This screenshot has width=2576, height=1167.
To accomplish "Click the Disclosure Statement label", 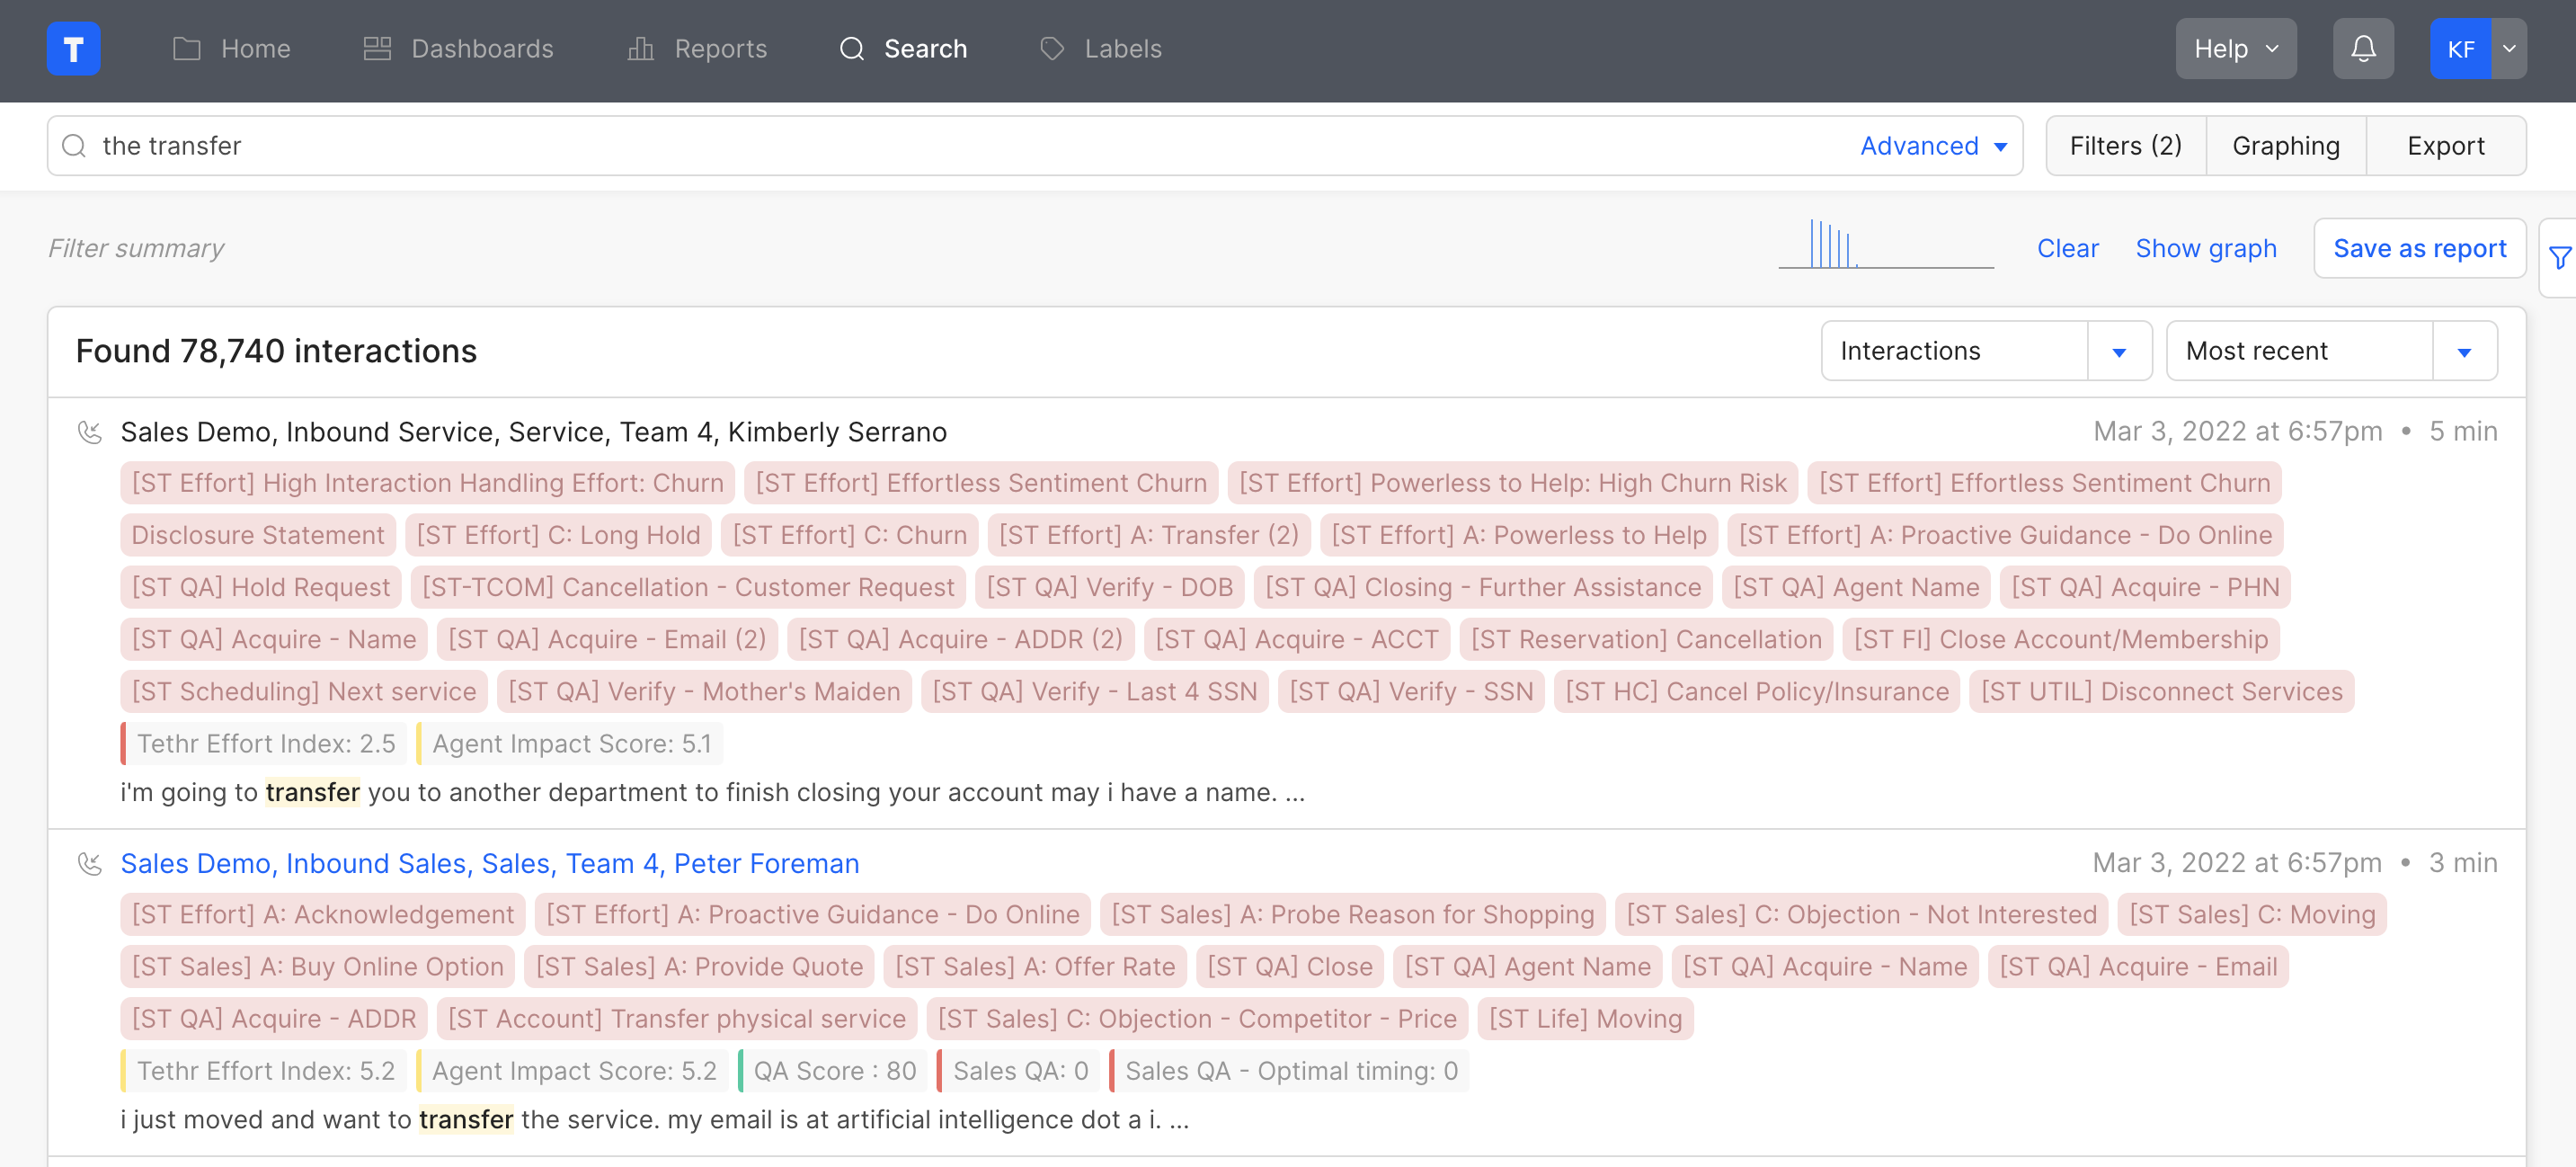I will point(258,535).
